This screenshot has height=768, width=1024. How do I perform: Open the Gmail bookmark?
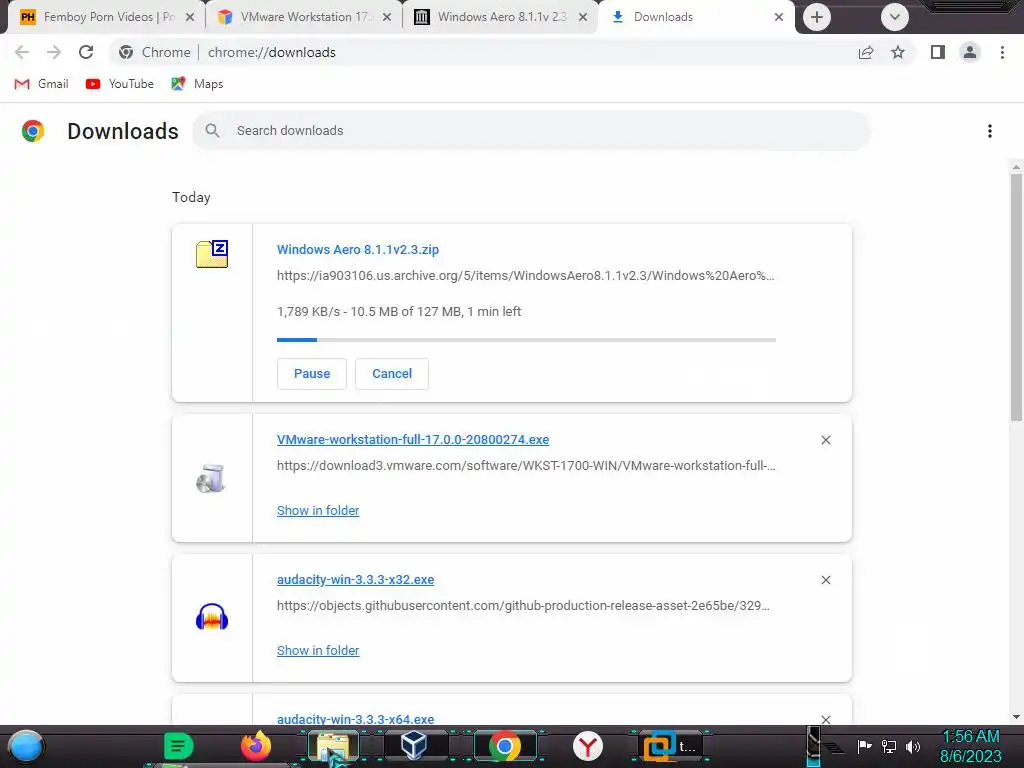[42, 84]
